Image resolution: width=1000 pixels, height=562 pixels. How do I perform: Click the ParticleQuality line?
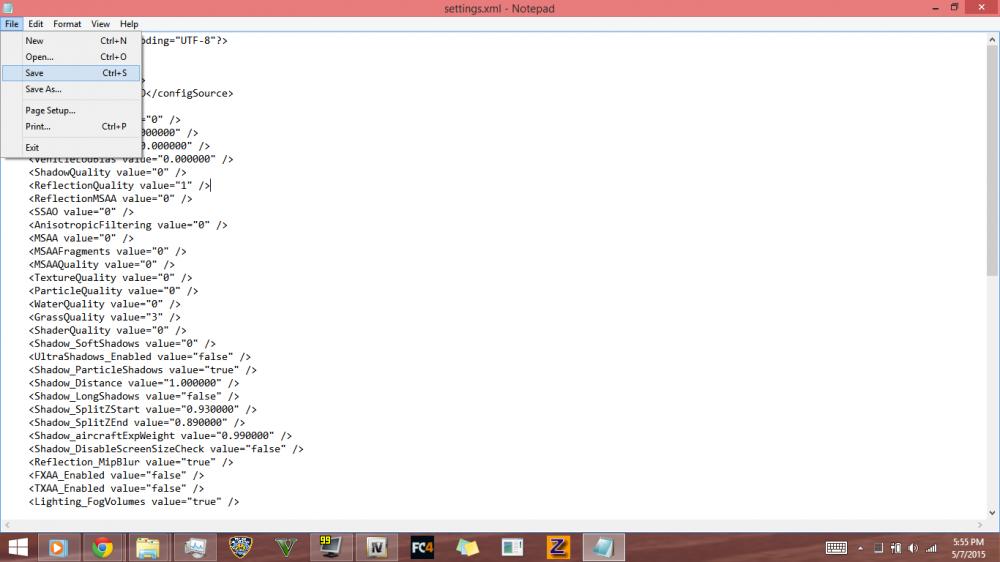coord(113,291)
